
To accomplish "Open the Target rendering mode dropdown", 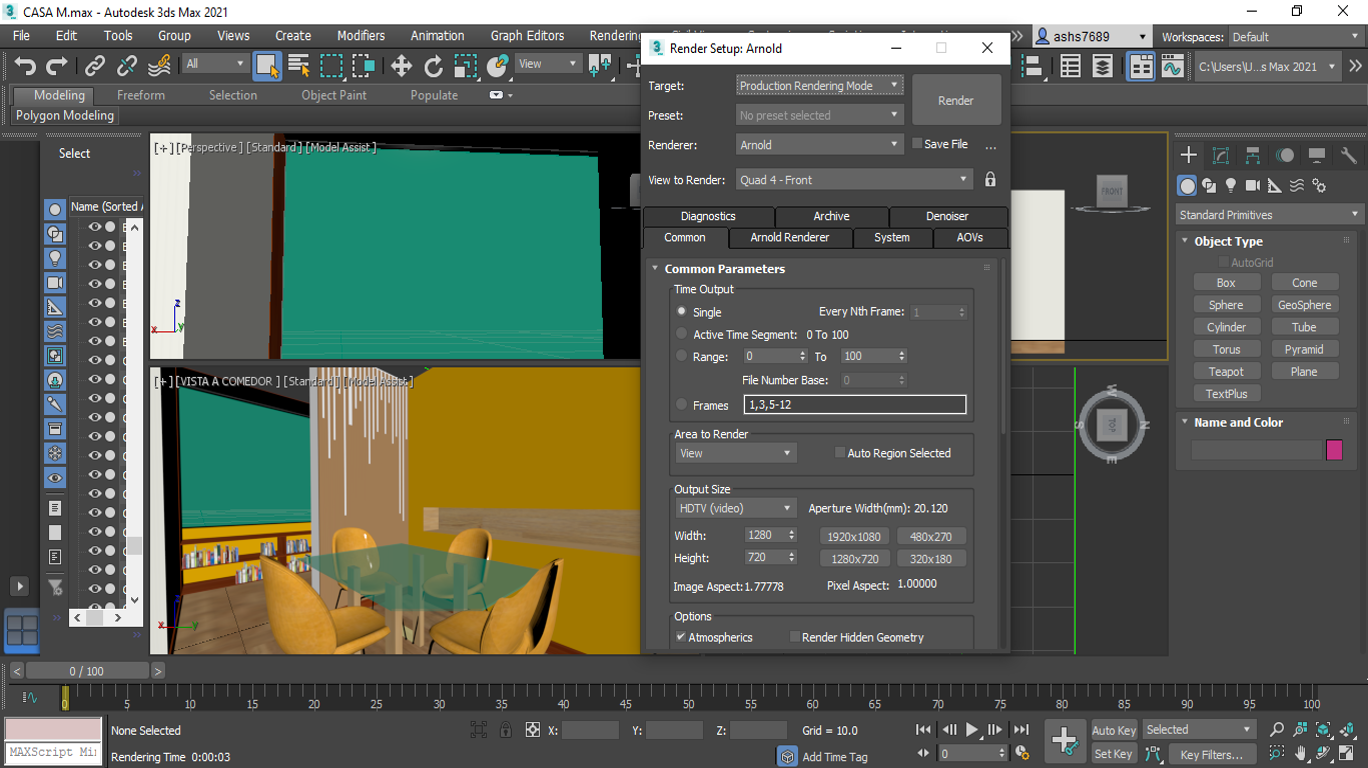I will [x=820, y=86].
